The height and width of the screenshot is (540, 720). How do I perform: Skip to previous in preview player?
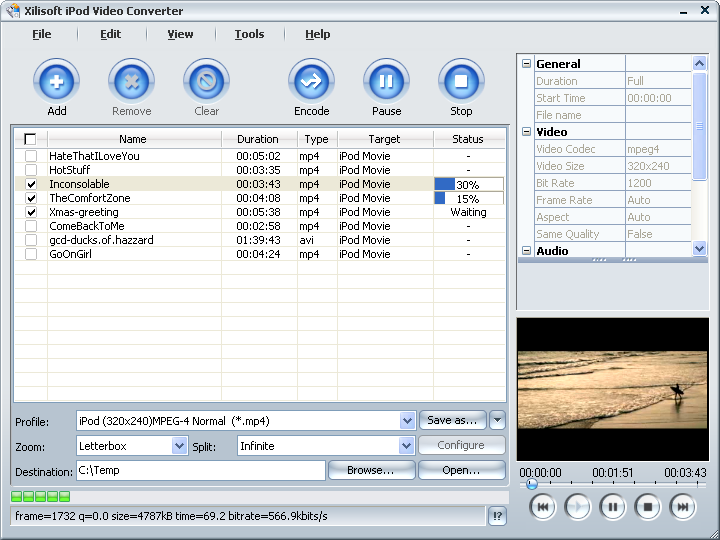(x=543, y=507)
